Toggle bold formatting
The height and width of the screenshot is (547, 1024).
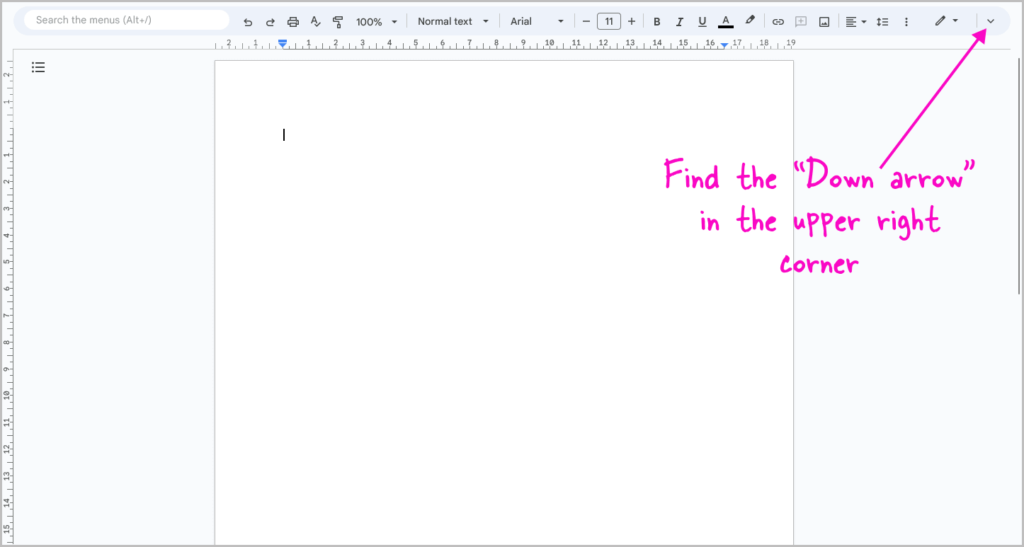click(x=657, y=22)
